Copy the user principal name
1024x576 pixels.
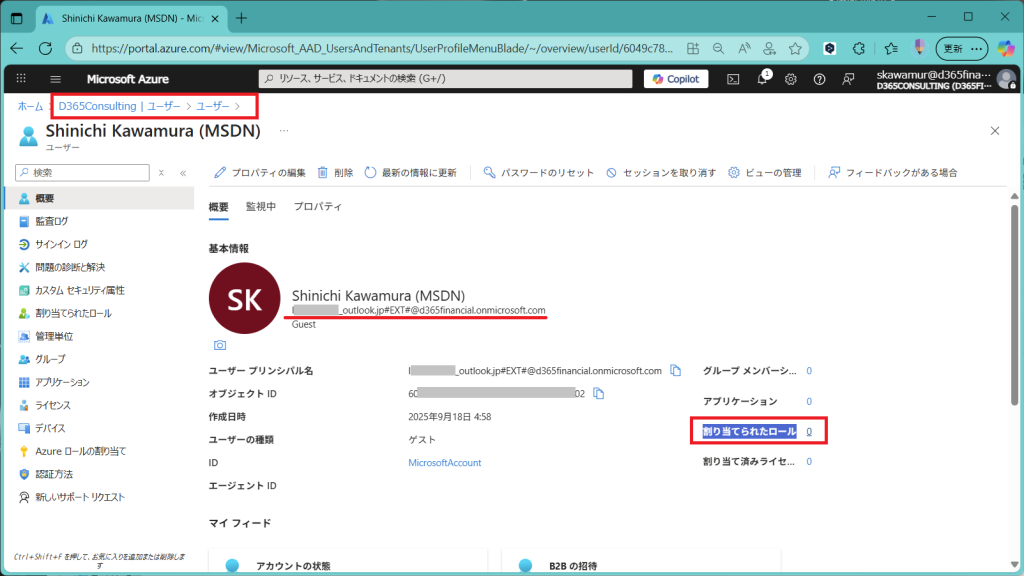point(676,370)
